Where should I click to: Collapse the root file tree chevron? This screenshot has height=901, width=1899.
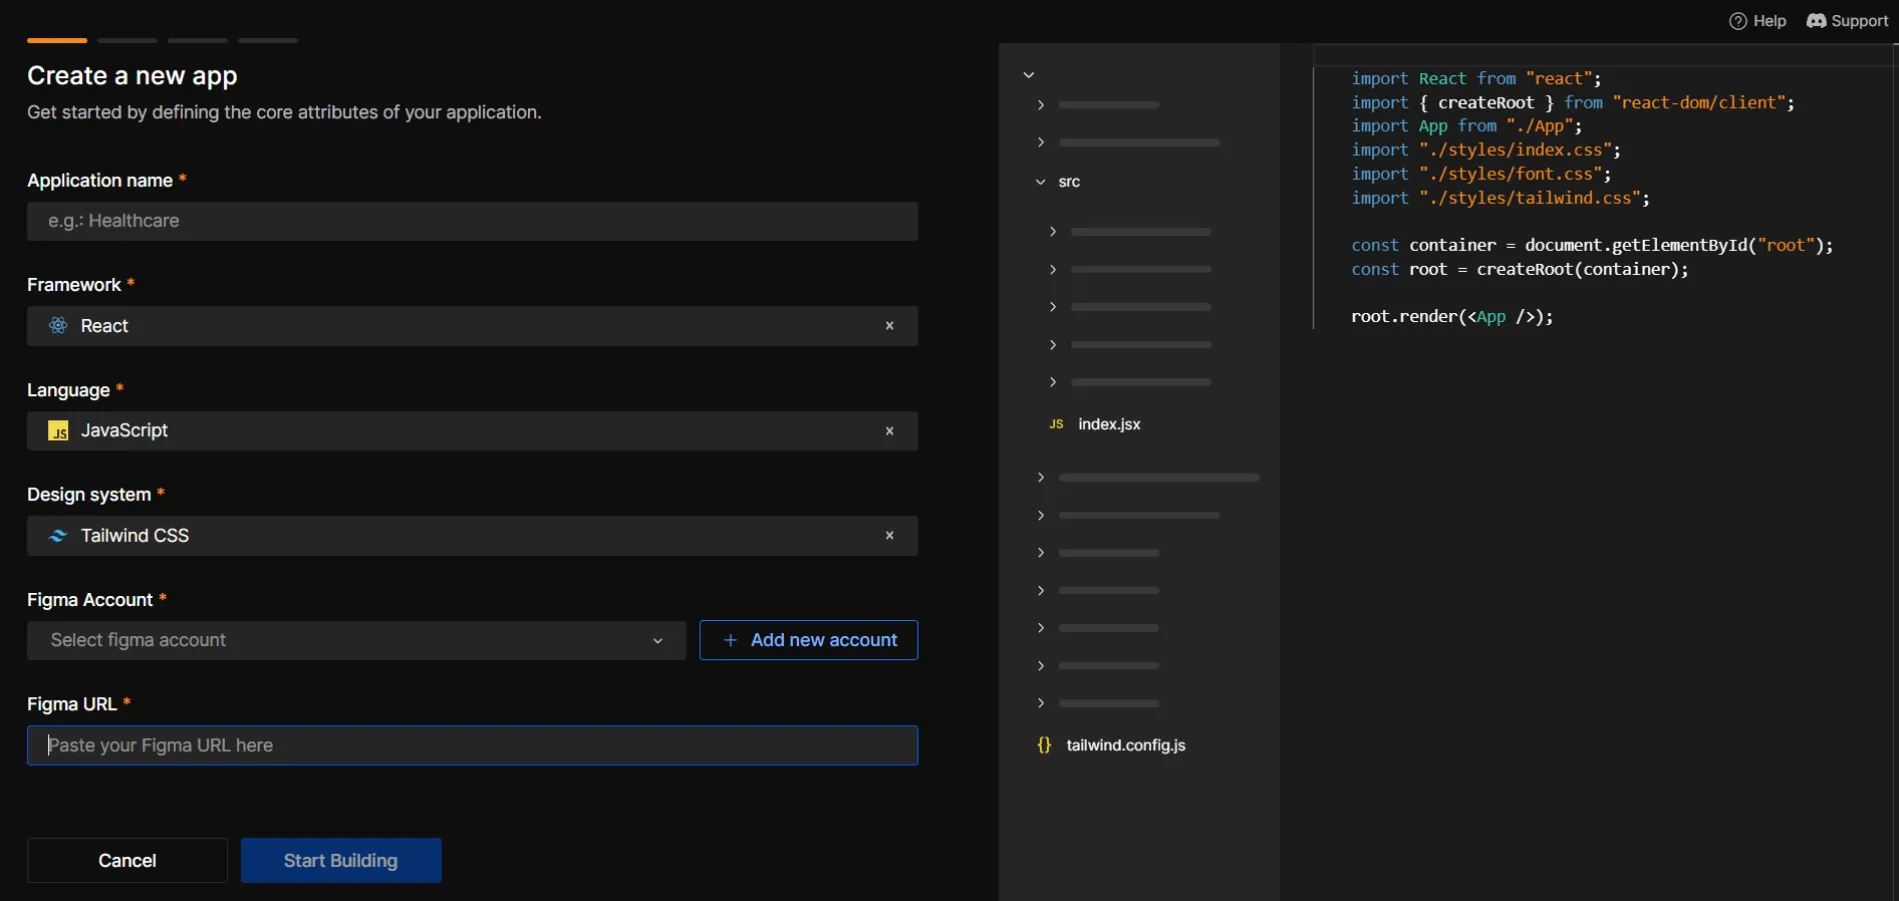click(1028, 75)
